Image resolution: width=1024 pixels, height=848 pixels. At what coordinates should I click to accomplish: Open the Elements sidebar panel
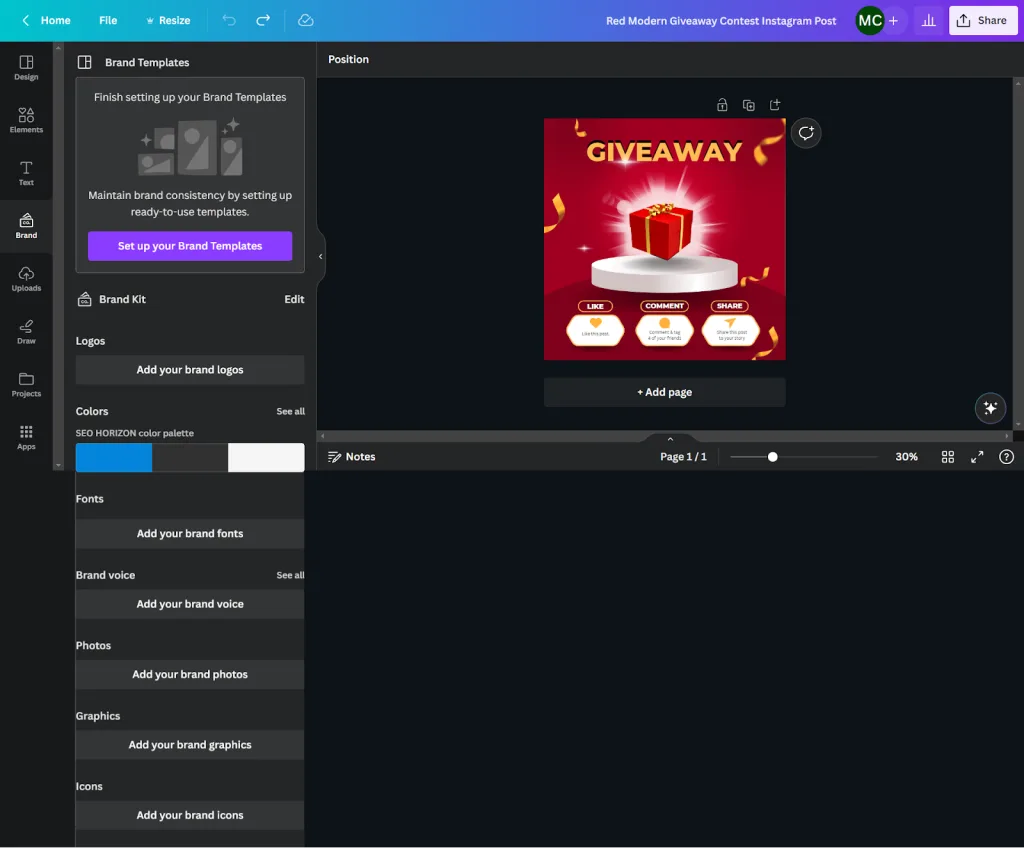[x=26, y=120]
